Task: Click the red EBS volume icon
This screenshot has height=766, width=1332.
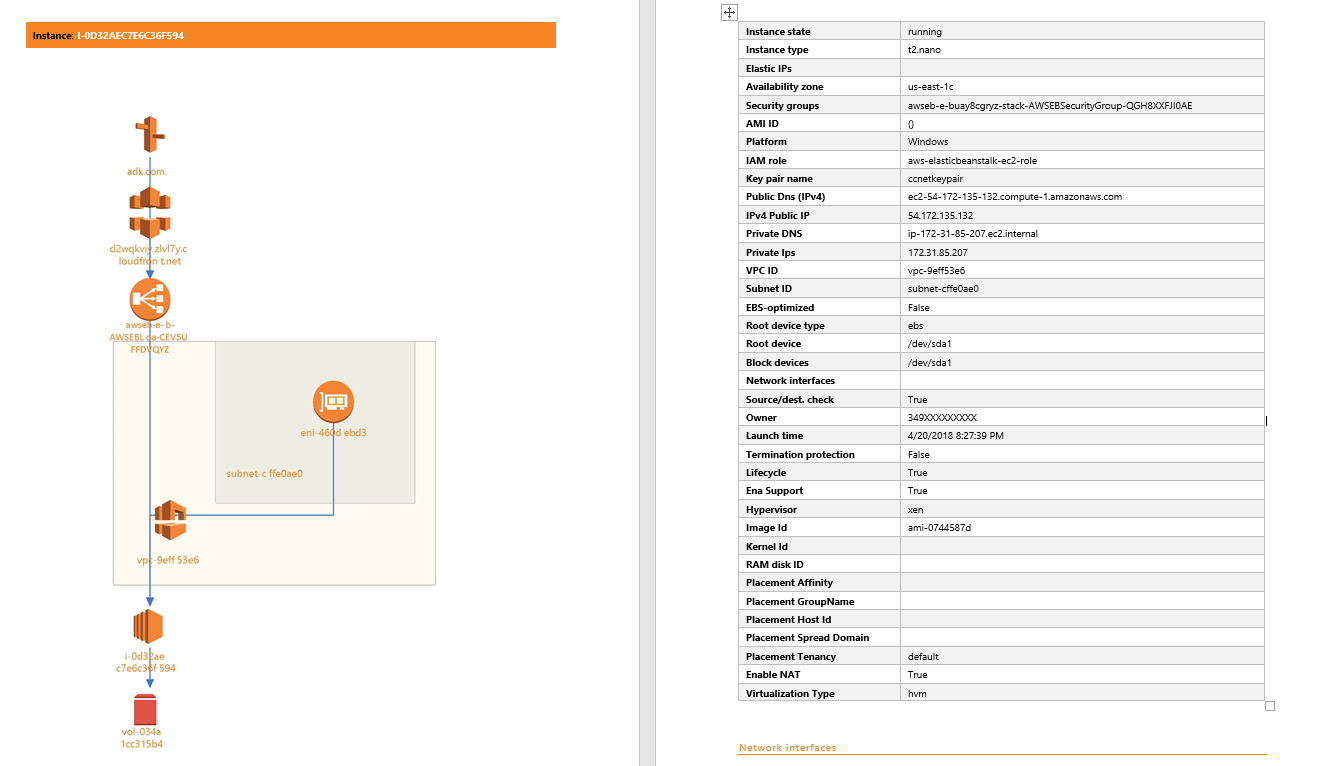Action: 146,709
